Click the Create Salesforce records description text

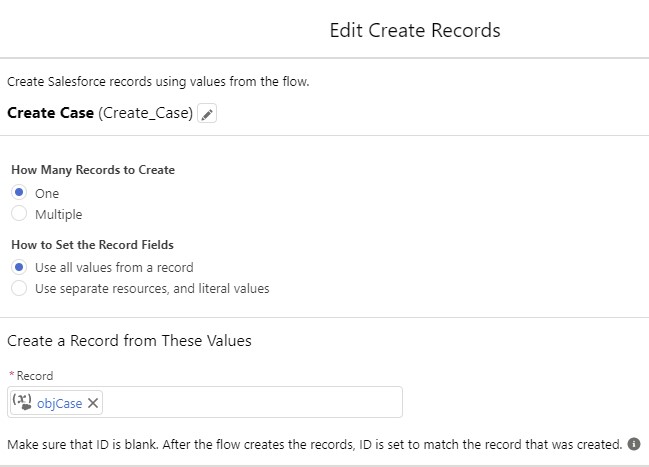158,82
